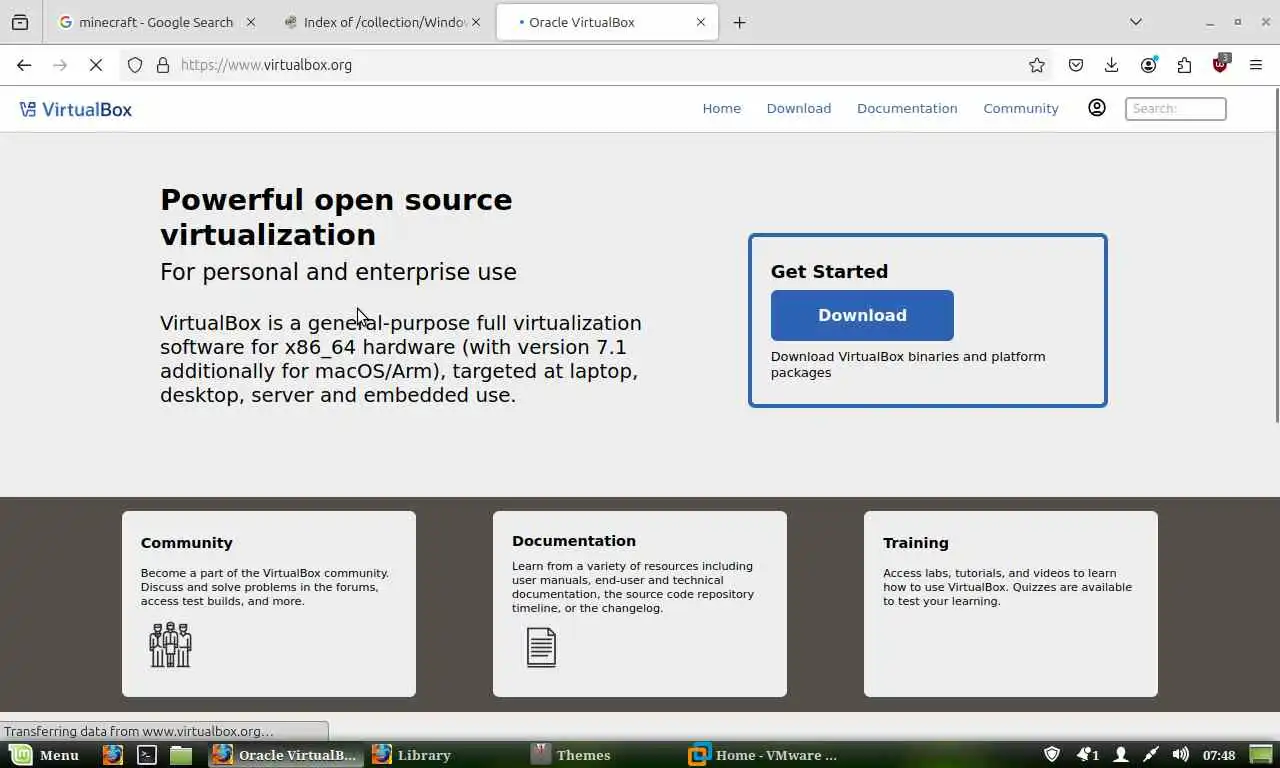Close the minecraft Google Search tab

[x=250, y=22]
